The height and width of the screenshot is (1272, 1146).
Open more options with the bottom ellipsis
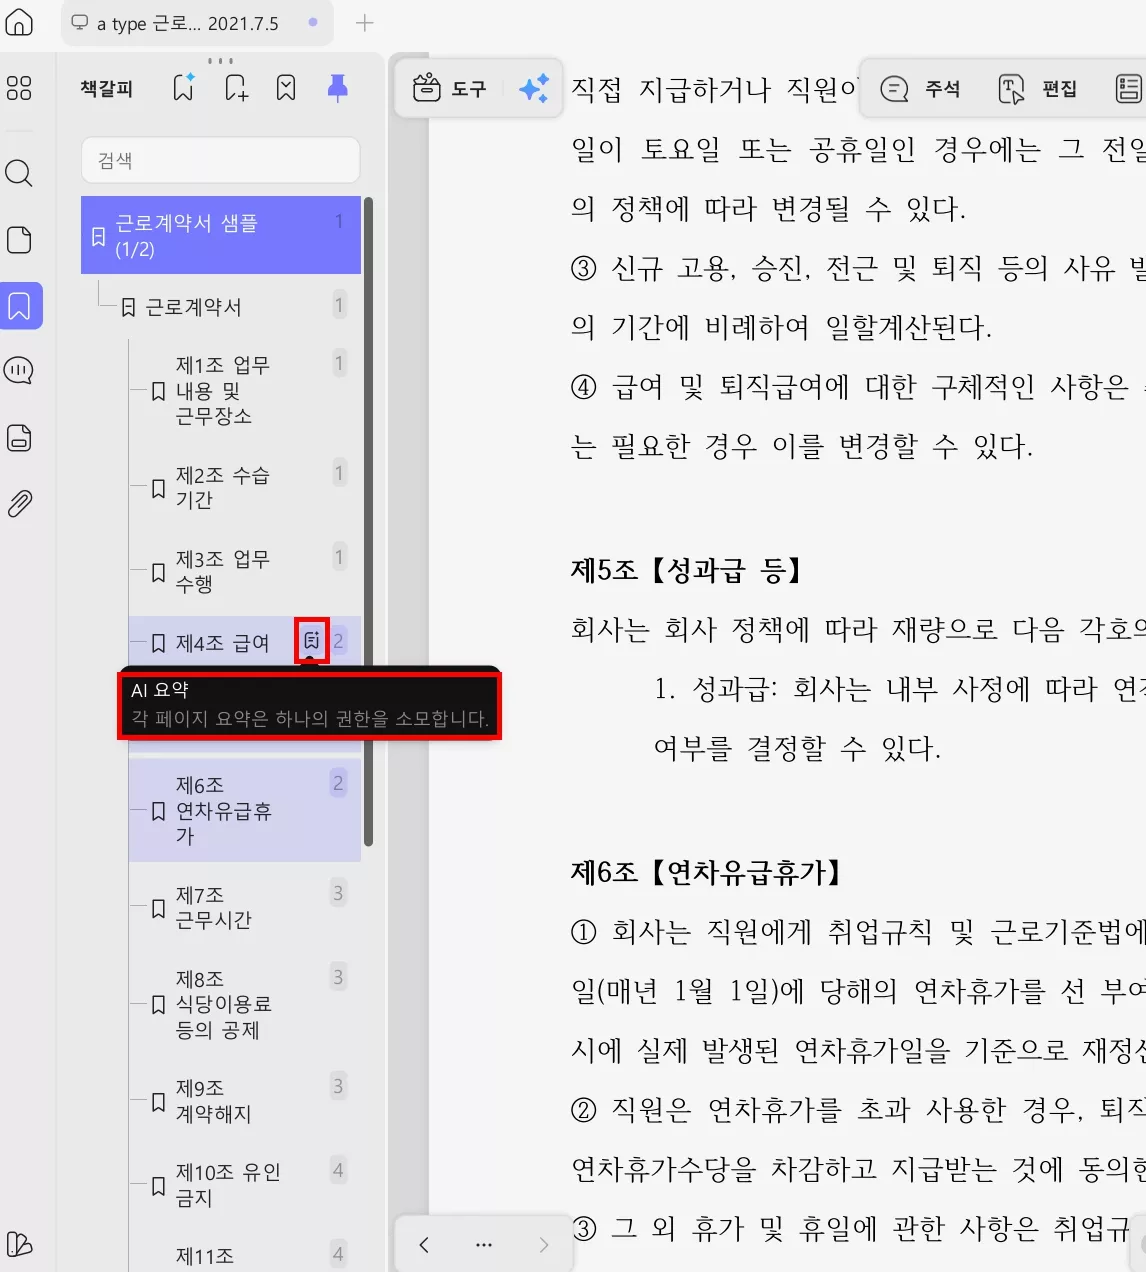[x=483, y=1244]
